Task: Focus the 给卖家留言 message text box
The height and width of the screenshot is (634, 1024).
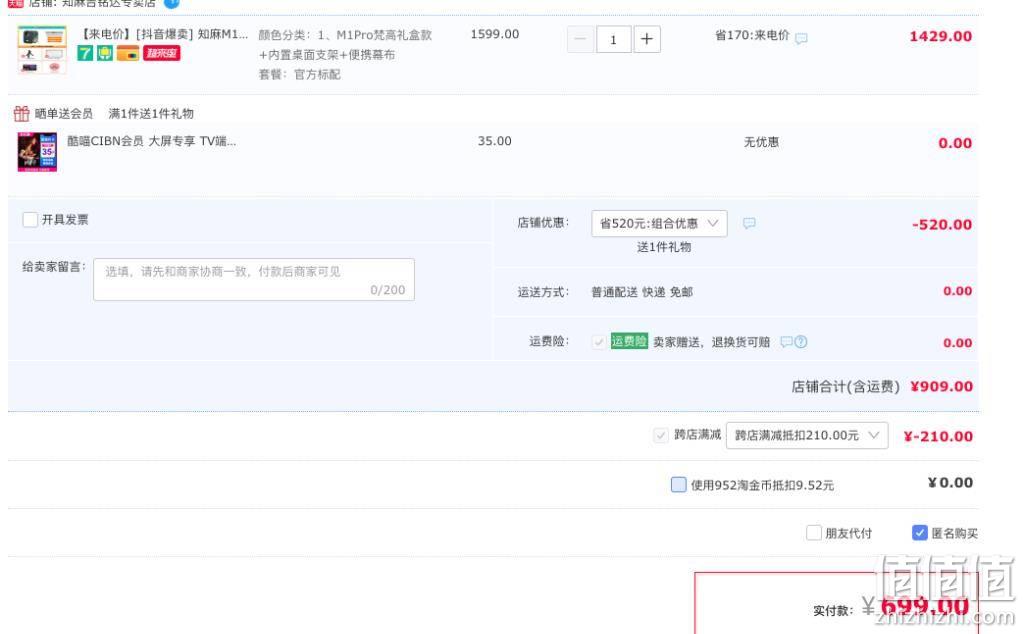Action: coord(254,279)
